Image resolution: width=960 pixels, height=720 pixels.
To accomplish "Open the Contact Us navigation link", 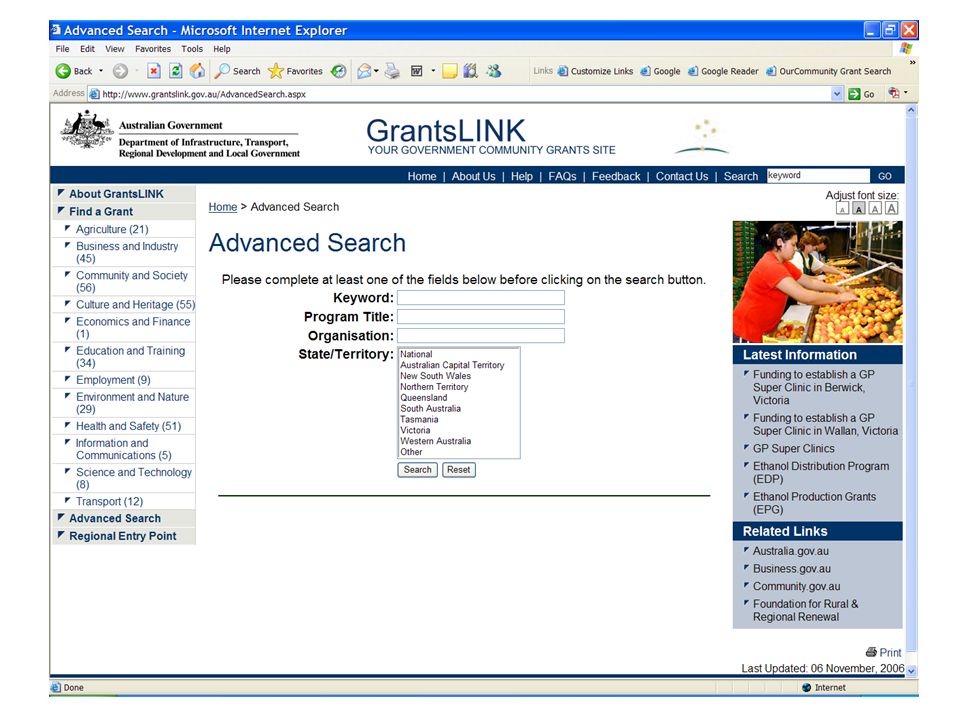I will [x=682, y=176].
